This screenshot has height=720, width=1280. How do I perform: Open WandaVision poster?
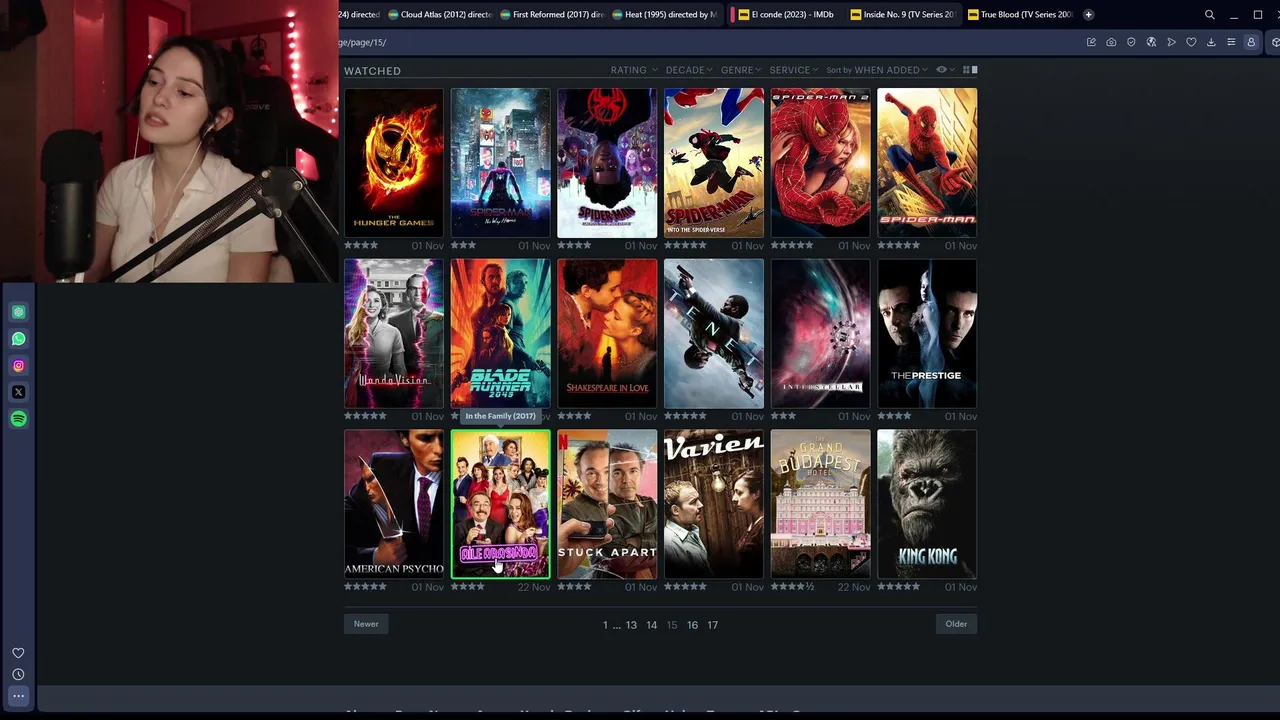click(x=394, y=334)
